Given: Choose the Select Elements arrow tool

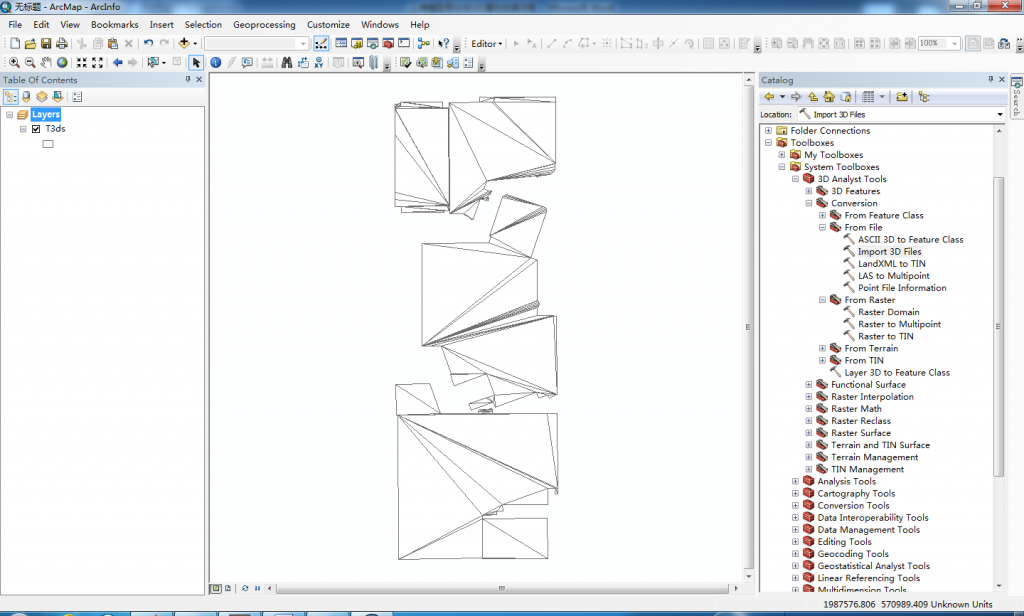Looking at the screenshot, I should coord(196,63).
